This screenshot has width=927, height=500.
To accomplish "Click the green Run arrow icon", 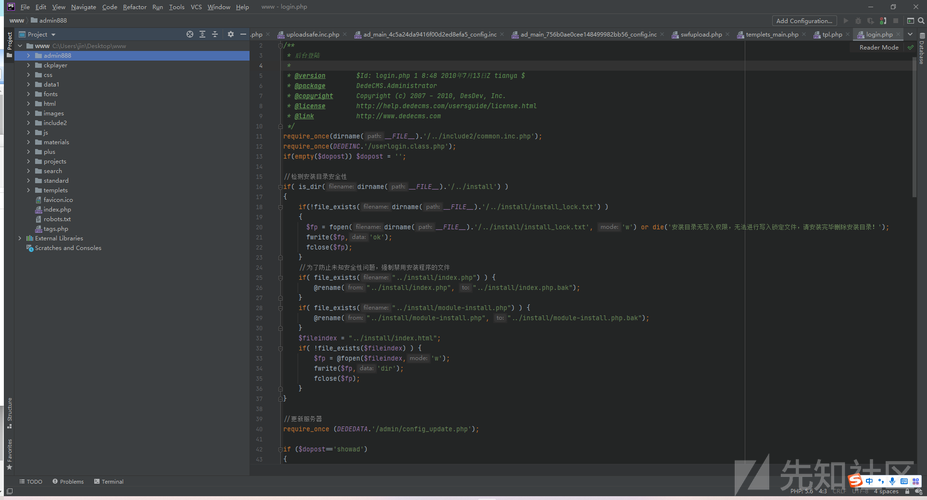I will tap(845, 20).
